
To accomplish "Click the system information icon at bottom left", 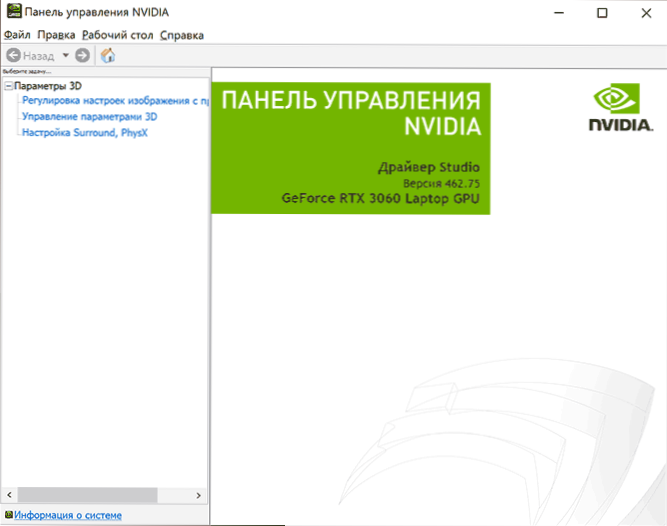I will 9,515.
